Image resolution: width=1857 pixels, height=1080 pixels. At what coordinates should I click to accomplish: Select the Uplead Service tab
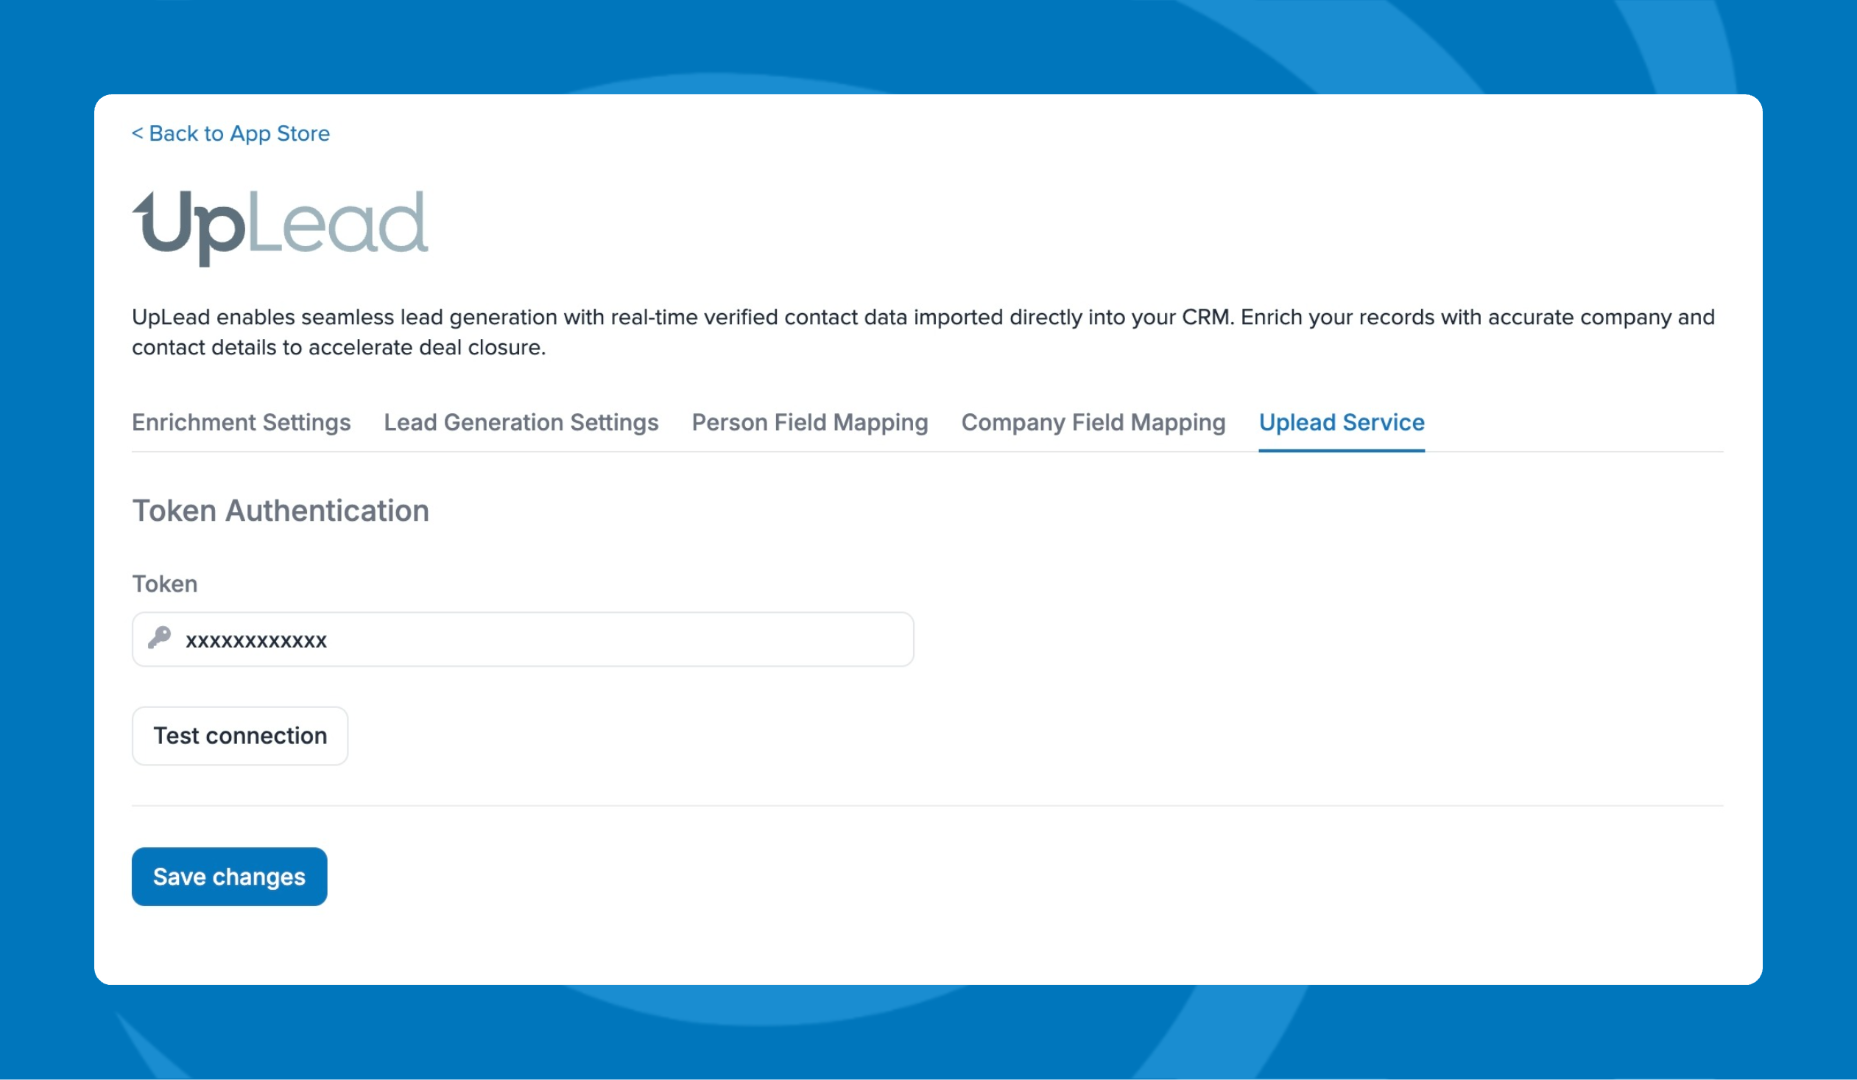click(1341, 422)
